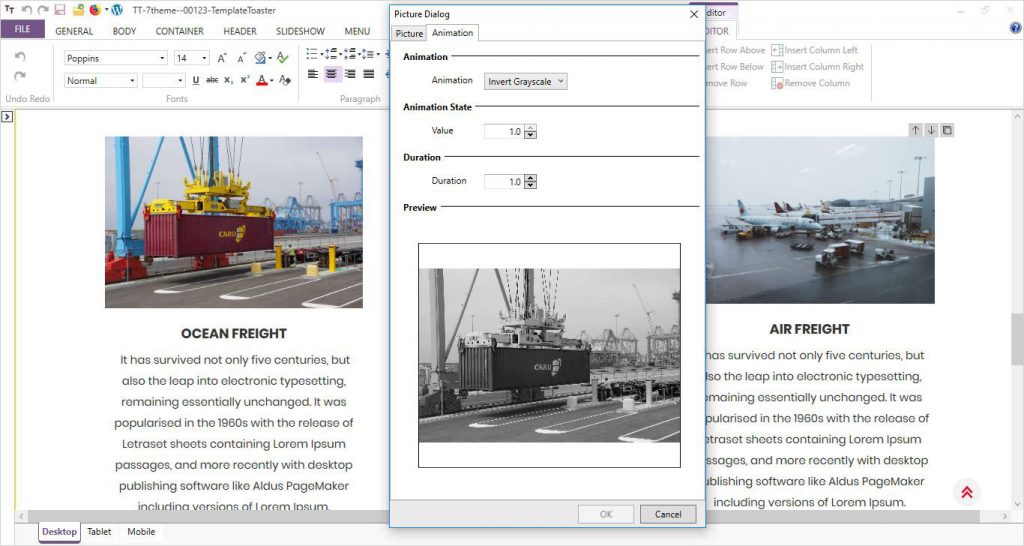
Task: Click the WordPress icon in title bar
Action: [x=117, y=10]
